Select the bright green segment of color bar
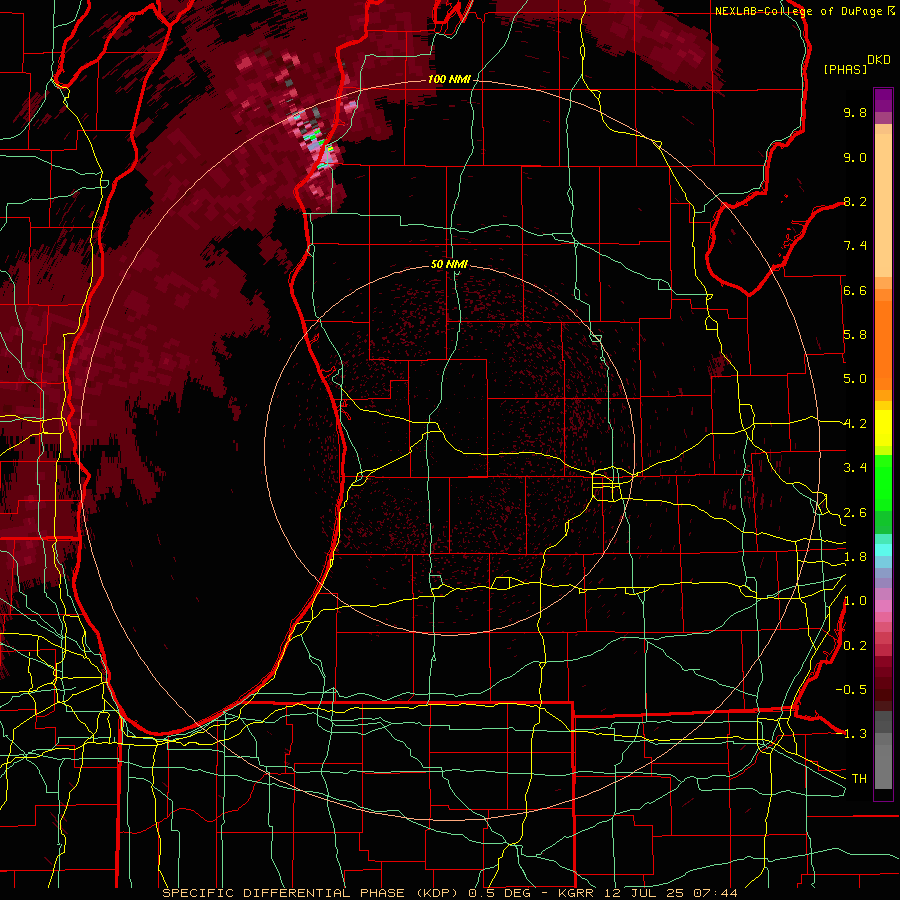The height and width of the screenshot is (900, 900). 883,482
